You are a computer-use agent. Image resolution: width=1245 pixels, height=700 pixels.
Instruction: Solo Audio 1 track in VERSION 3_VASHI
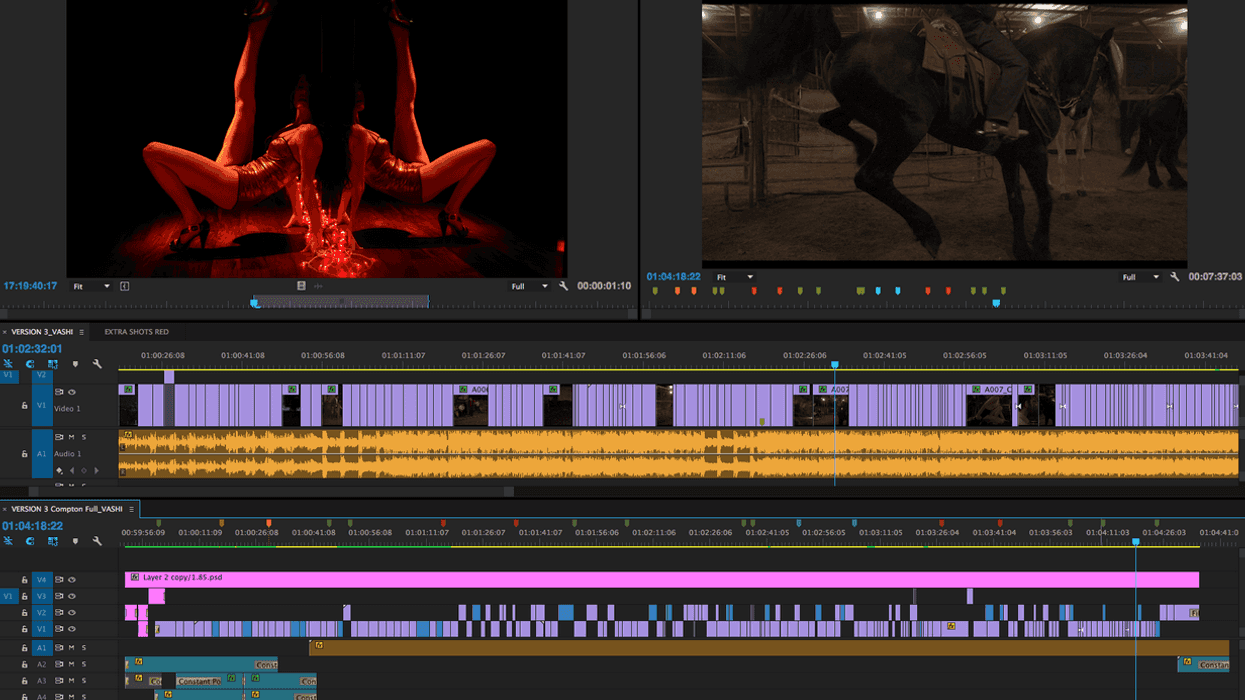click(84, 437)
